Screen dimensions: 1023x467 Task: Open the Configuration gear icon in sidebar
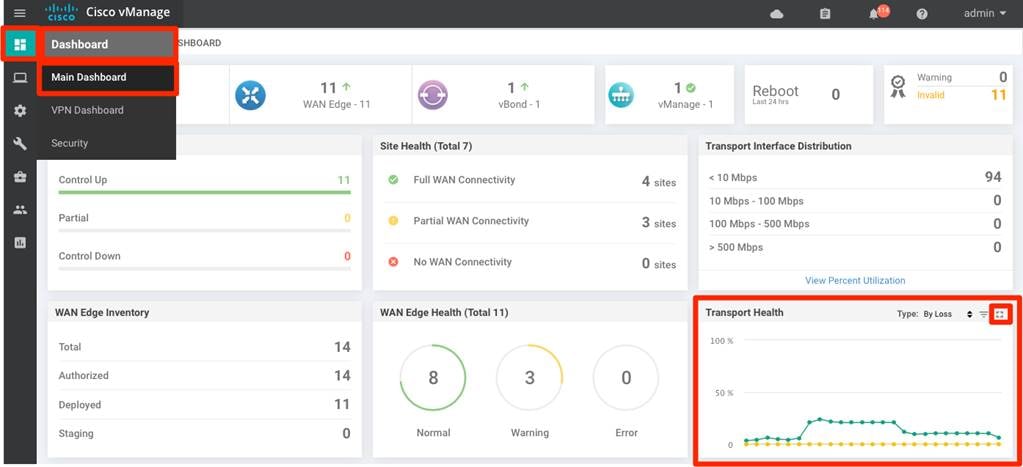20,111
